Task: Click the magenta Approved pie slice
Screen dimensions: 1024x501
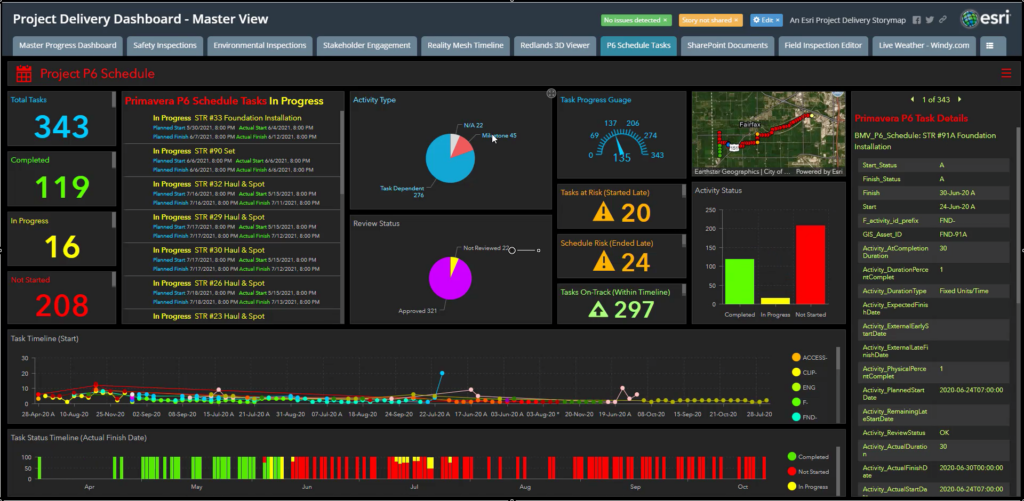Action: click(x=450, y=280)
